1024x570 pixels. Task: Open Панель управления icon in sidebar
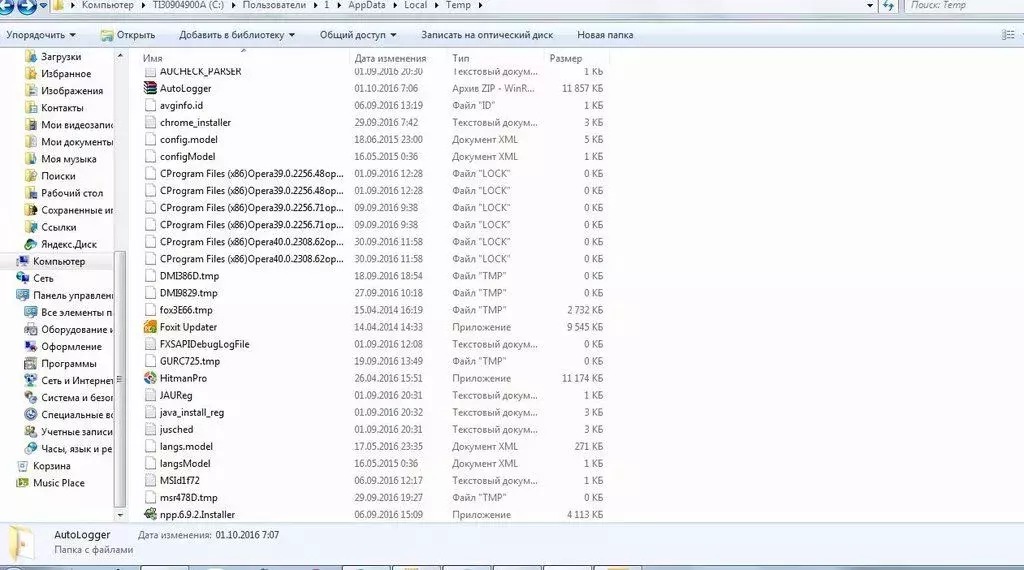click(x=23, y=295)
